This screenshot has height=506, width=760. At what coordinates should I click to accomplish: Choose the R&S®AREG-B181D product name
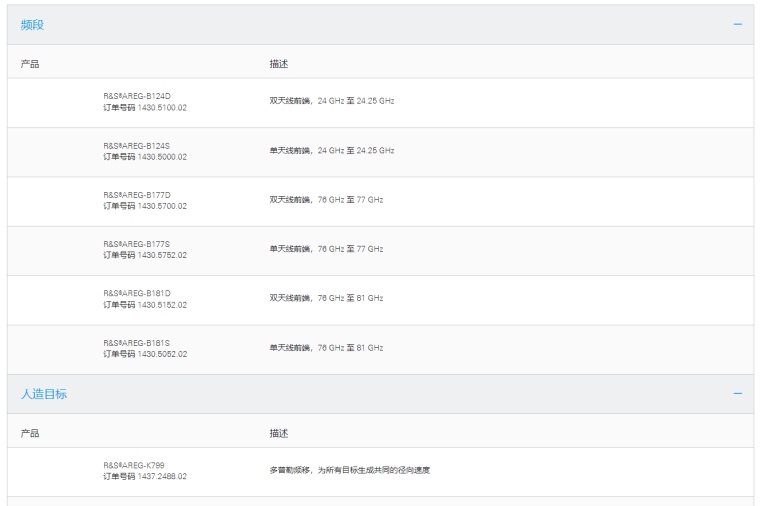click(137, 294)
